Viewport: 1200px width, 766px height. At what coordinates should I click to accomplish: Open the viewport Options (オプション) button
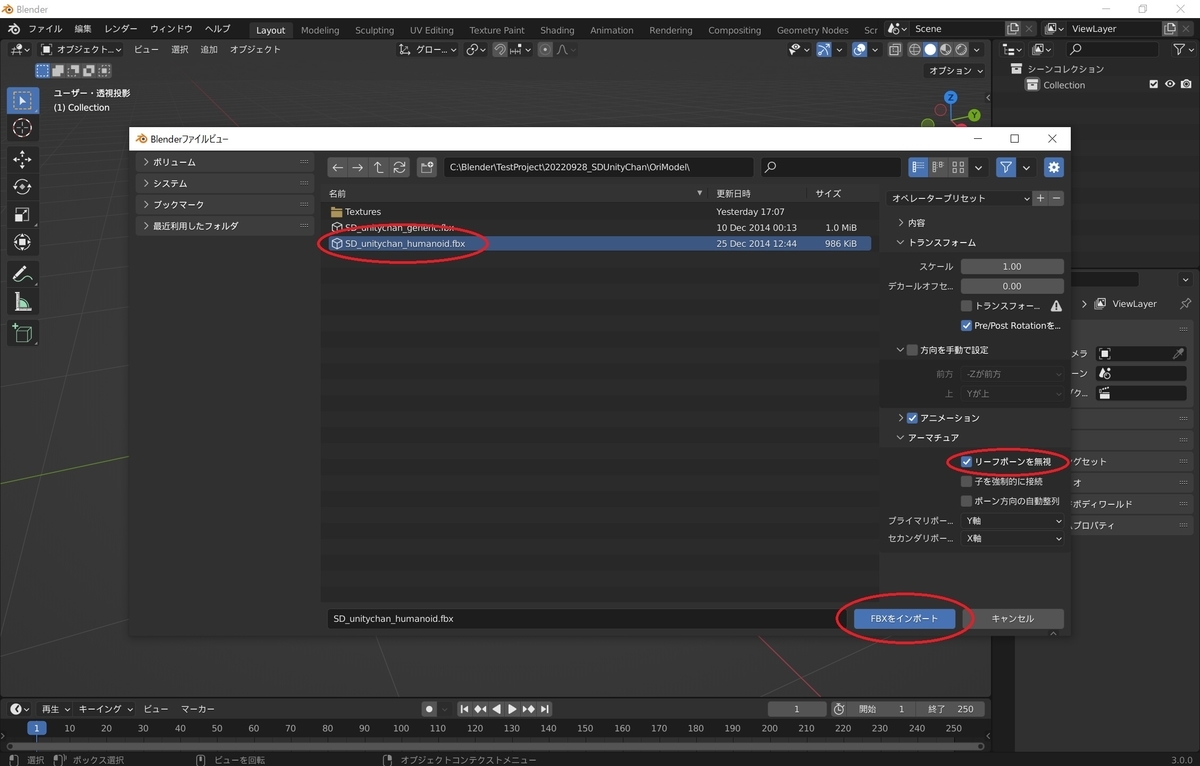click(x=957, y=71)
